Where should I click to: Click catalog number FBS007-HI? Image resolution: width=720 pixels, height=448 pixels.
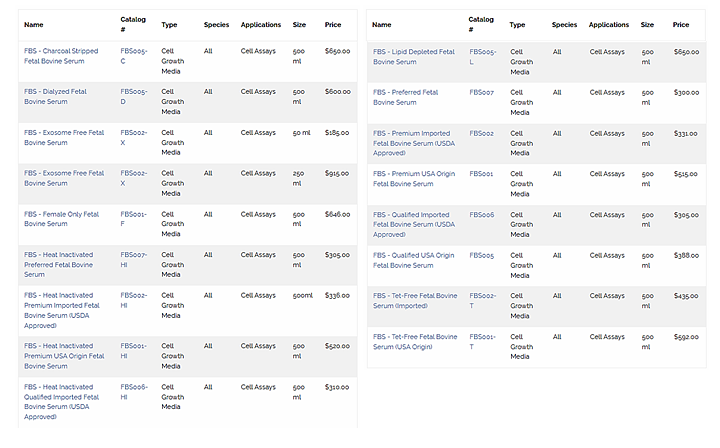134,259
